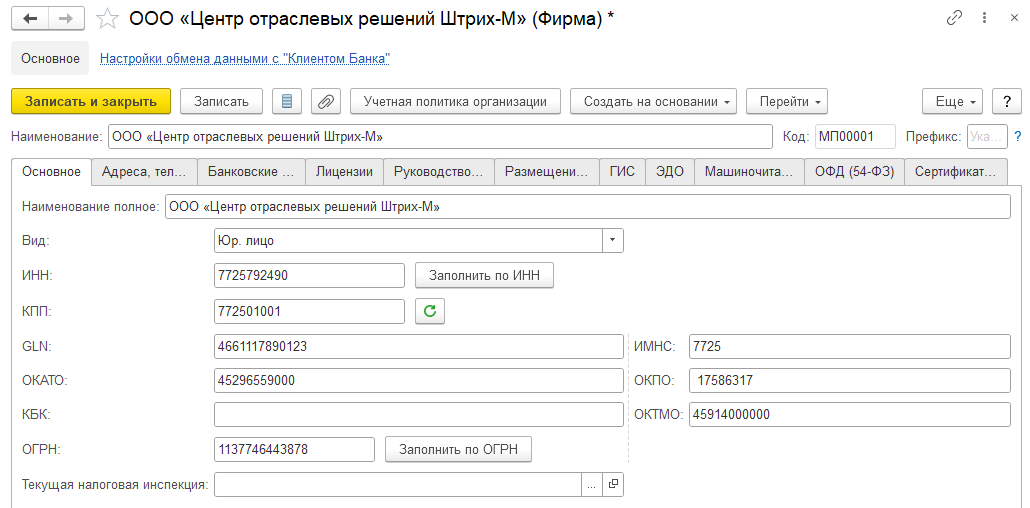The height and width of the screenshot is (508, 1030).
Task: Click Заполнить по ИНН button
Action: pyautogui.click(x=484, y=275)
